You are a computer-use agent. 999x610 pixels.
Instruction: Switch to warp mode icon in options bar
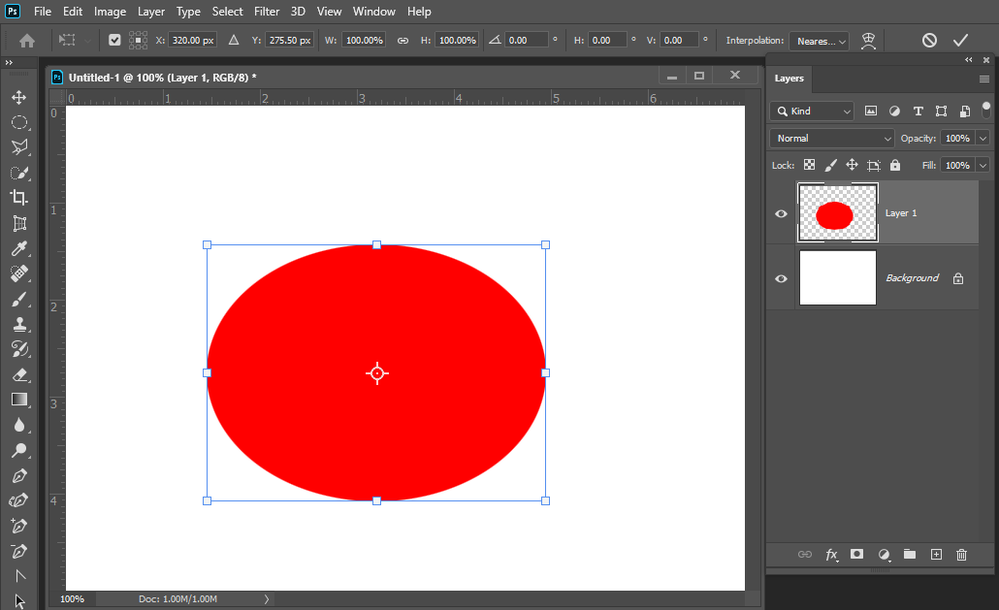click(x=868, y=40)
